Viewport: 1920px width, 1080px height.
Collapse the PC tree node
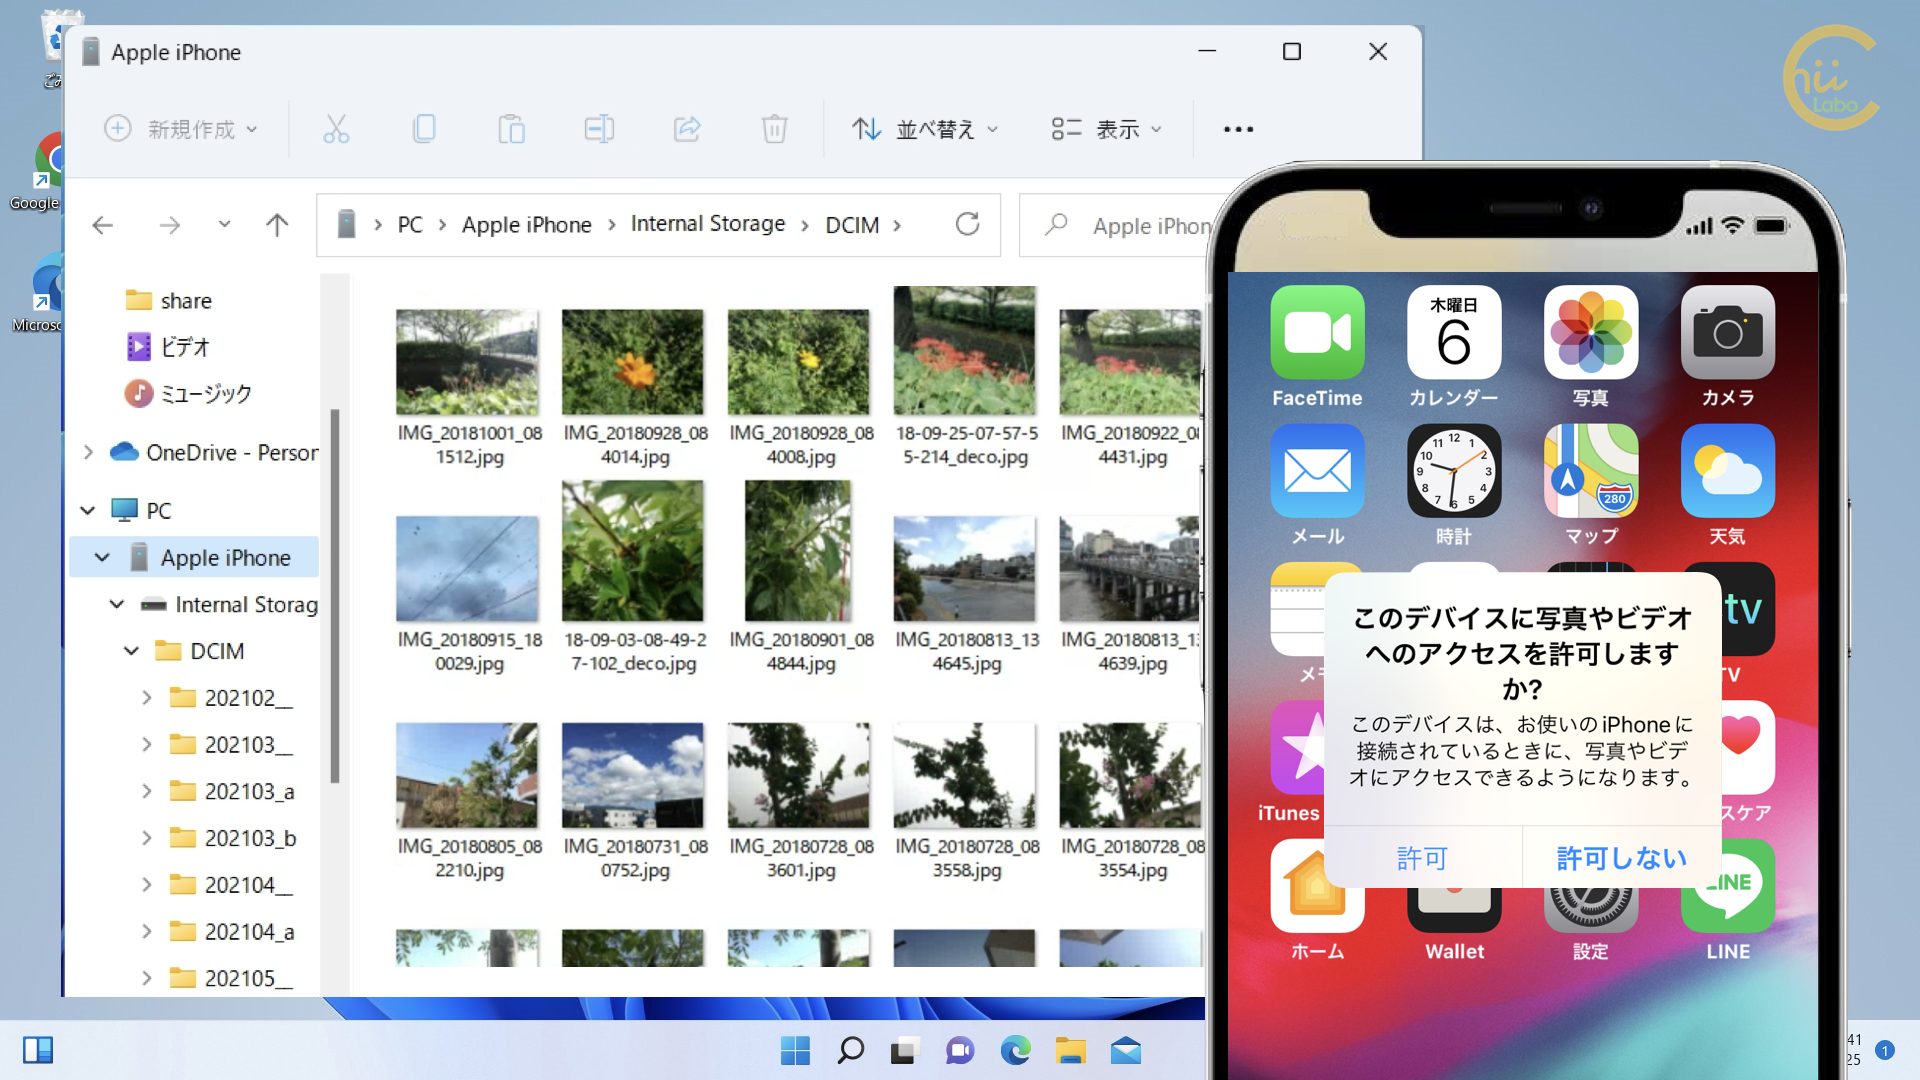point(88,511)
